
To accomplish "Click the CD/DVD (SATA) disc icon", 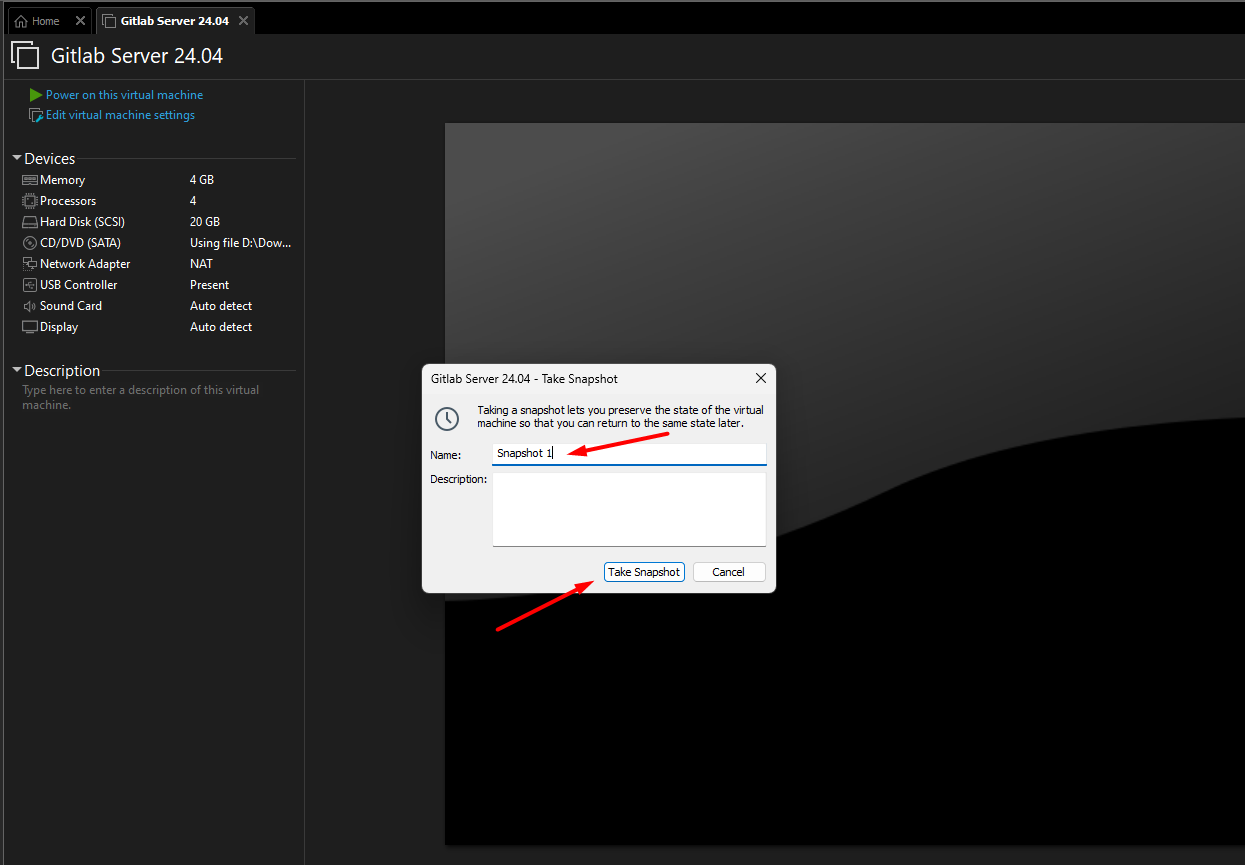I will (x=29, y=243).
